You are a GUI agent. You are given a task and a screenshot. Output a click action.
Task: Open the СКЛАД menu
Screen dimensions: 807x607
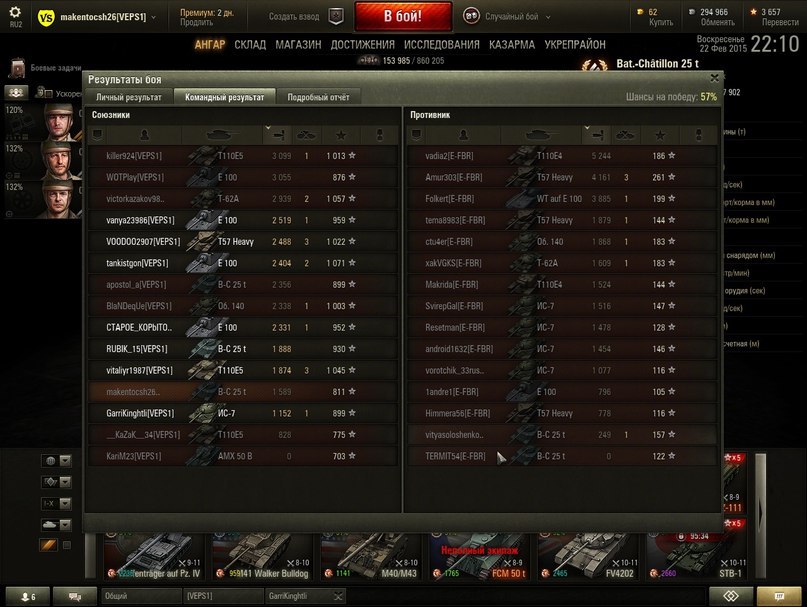click(x=250, y=45)
